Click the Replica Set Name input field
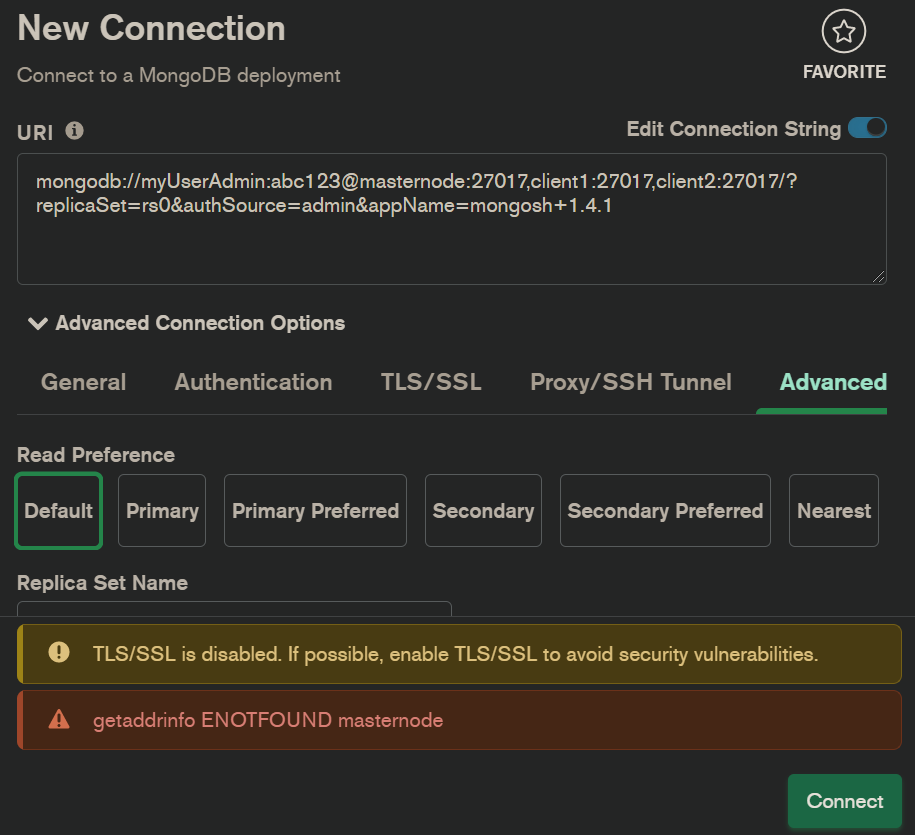Viewport: 915px width, 835px height. point(234,609)
